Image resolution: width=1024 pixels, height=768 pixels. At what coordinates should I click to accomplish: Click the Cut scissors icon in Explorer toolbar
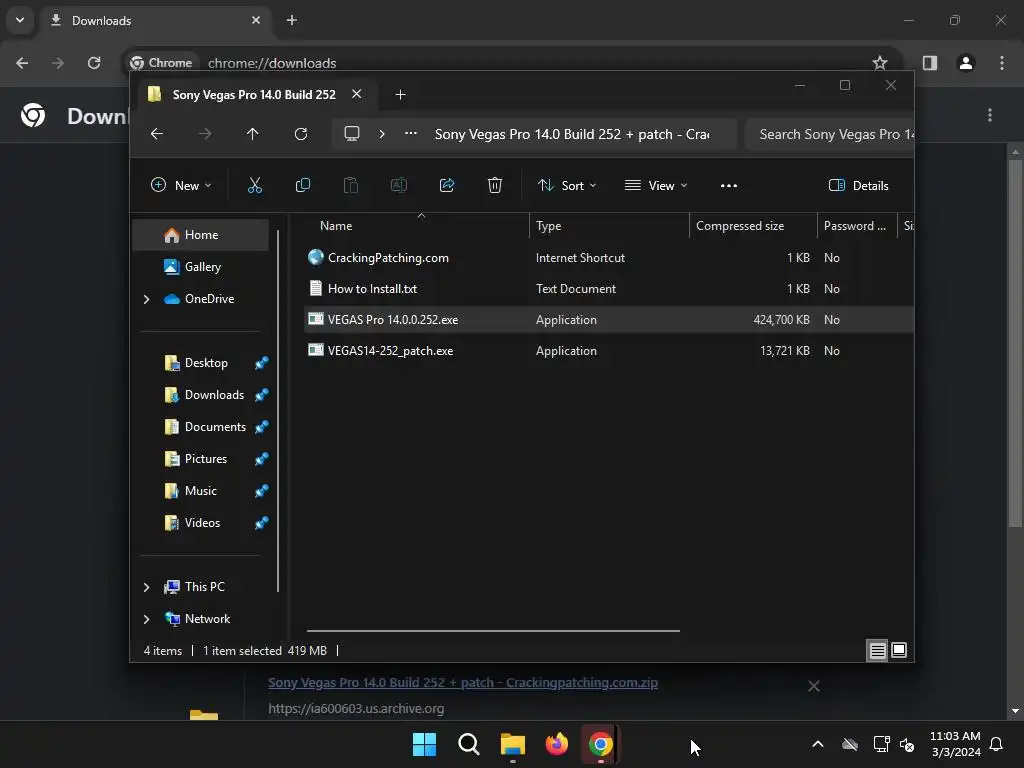tap(255, 185)
